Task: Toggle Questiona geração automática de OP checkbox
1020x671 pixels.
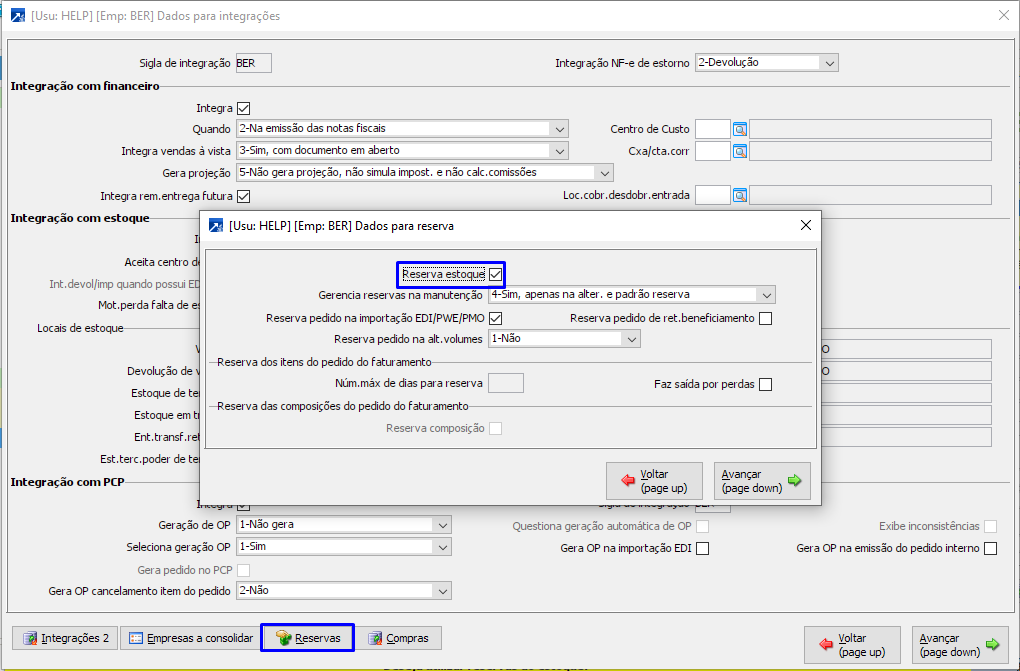Action: pos(703,527)
